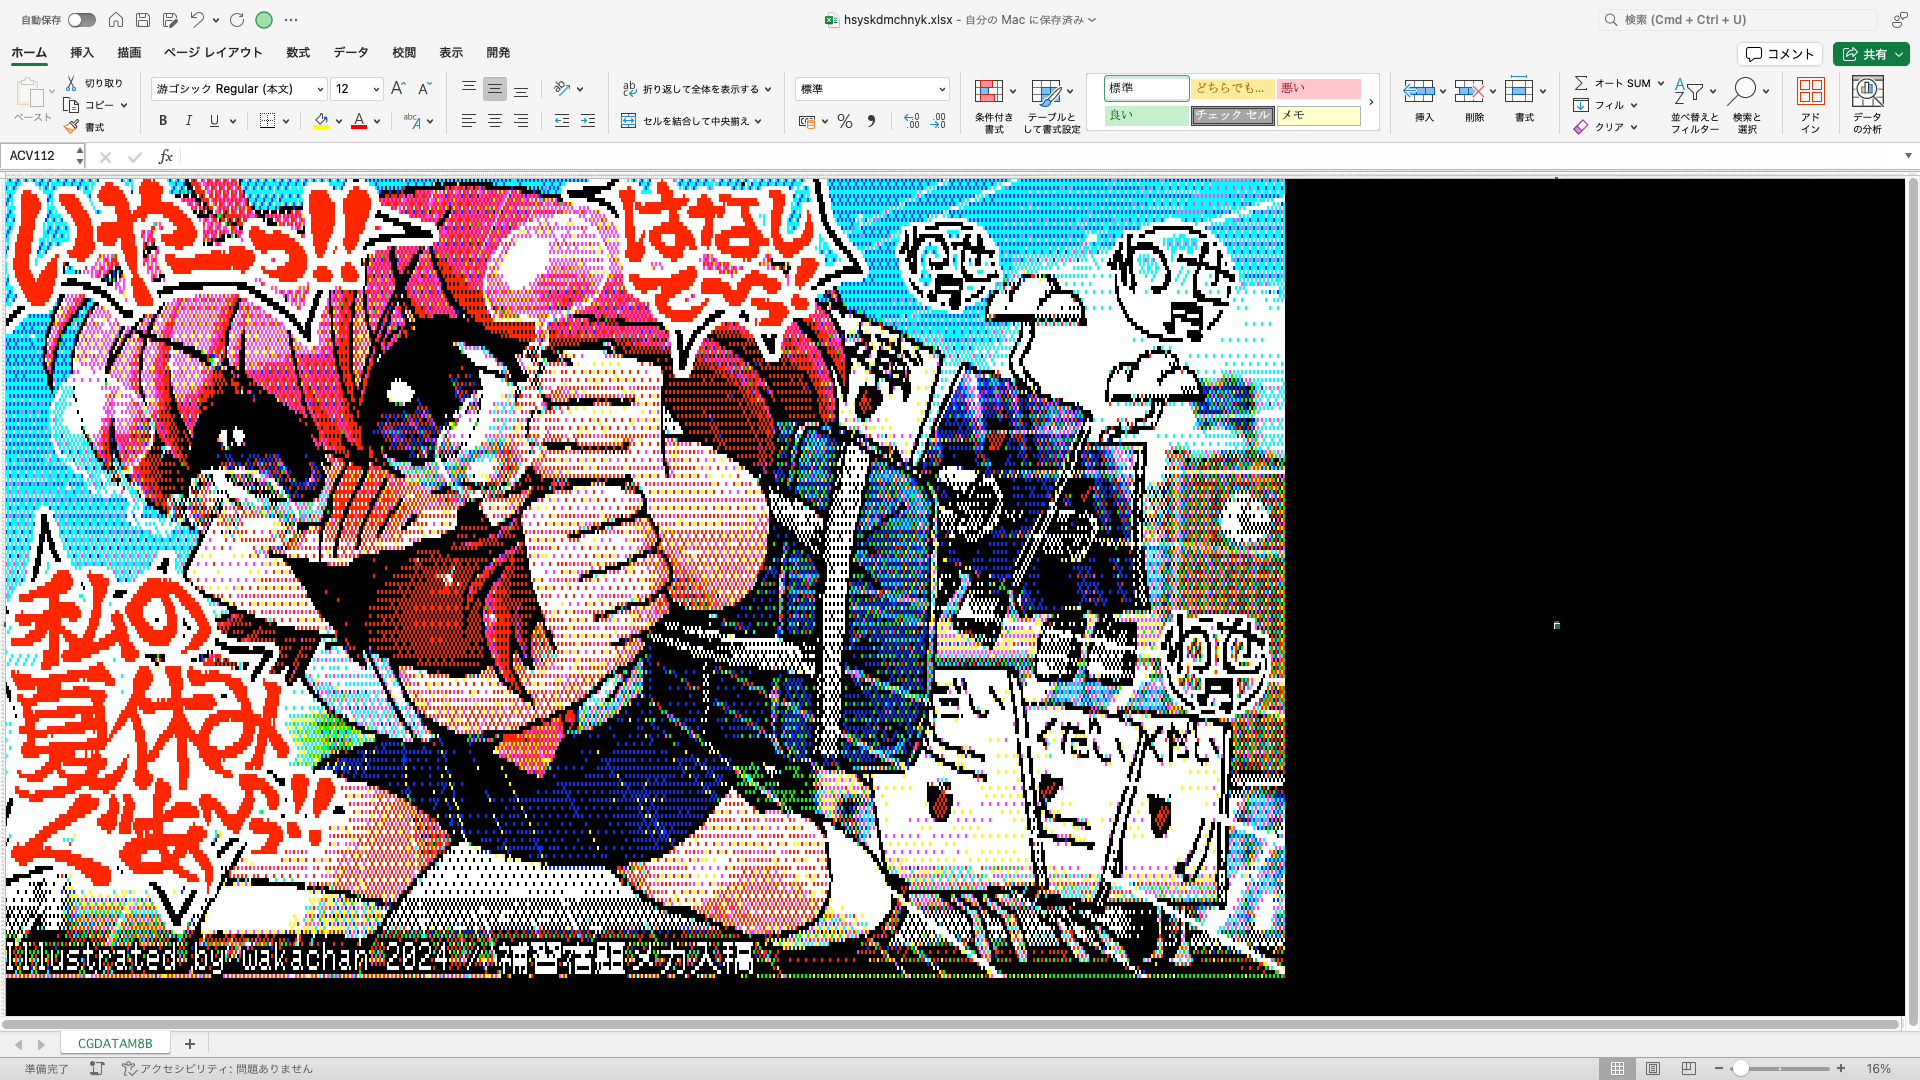Open the オート SUM dropdown arrow

1661,83
